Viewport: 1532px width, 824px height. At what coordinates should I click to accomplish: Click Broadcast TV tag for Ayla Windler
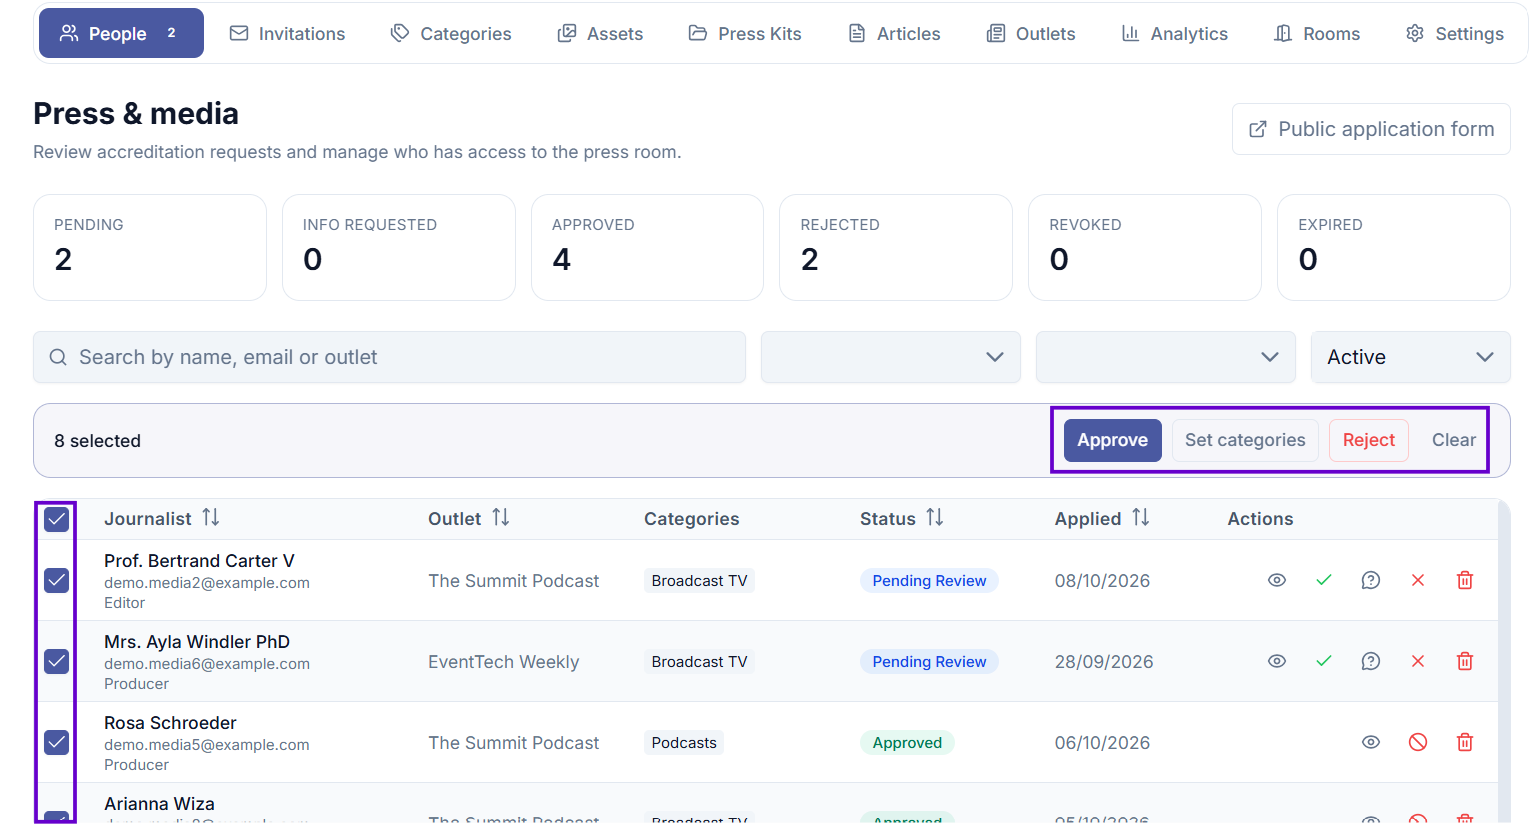(699, 661)
